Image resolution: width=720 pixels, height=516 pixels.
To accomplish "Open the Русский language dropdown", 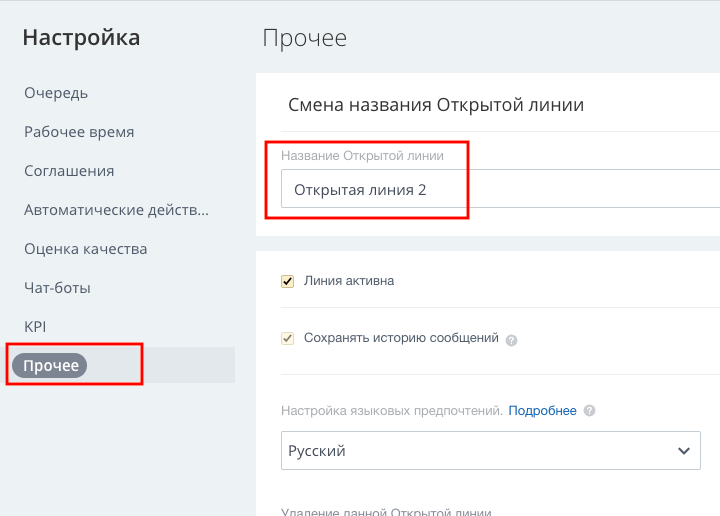I will (491, 450).
